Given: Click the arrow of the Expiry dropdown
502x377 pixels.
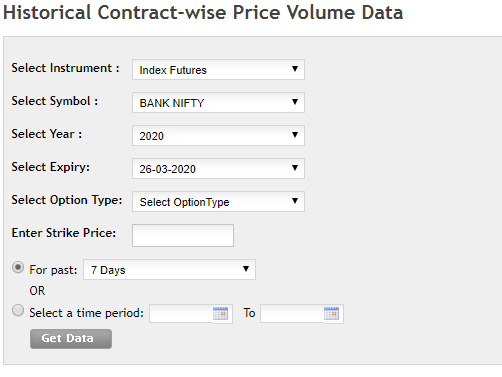Looking at the screenshot, I should point(295,168).
